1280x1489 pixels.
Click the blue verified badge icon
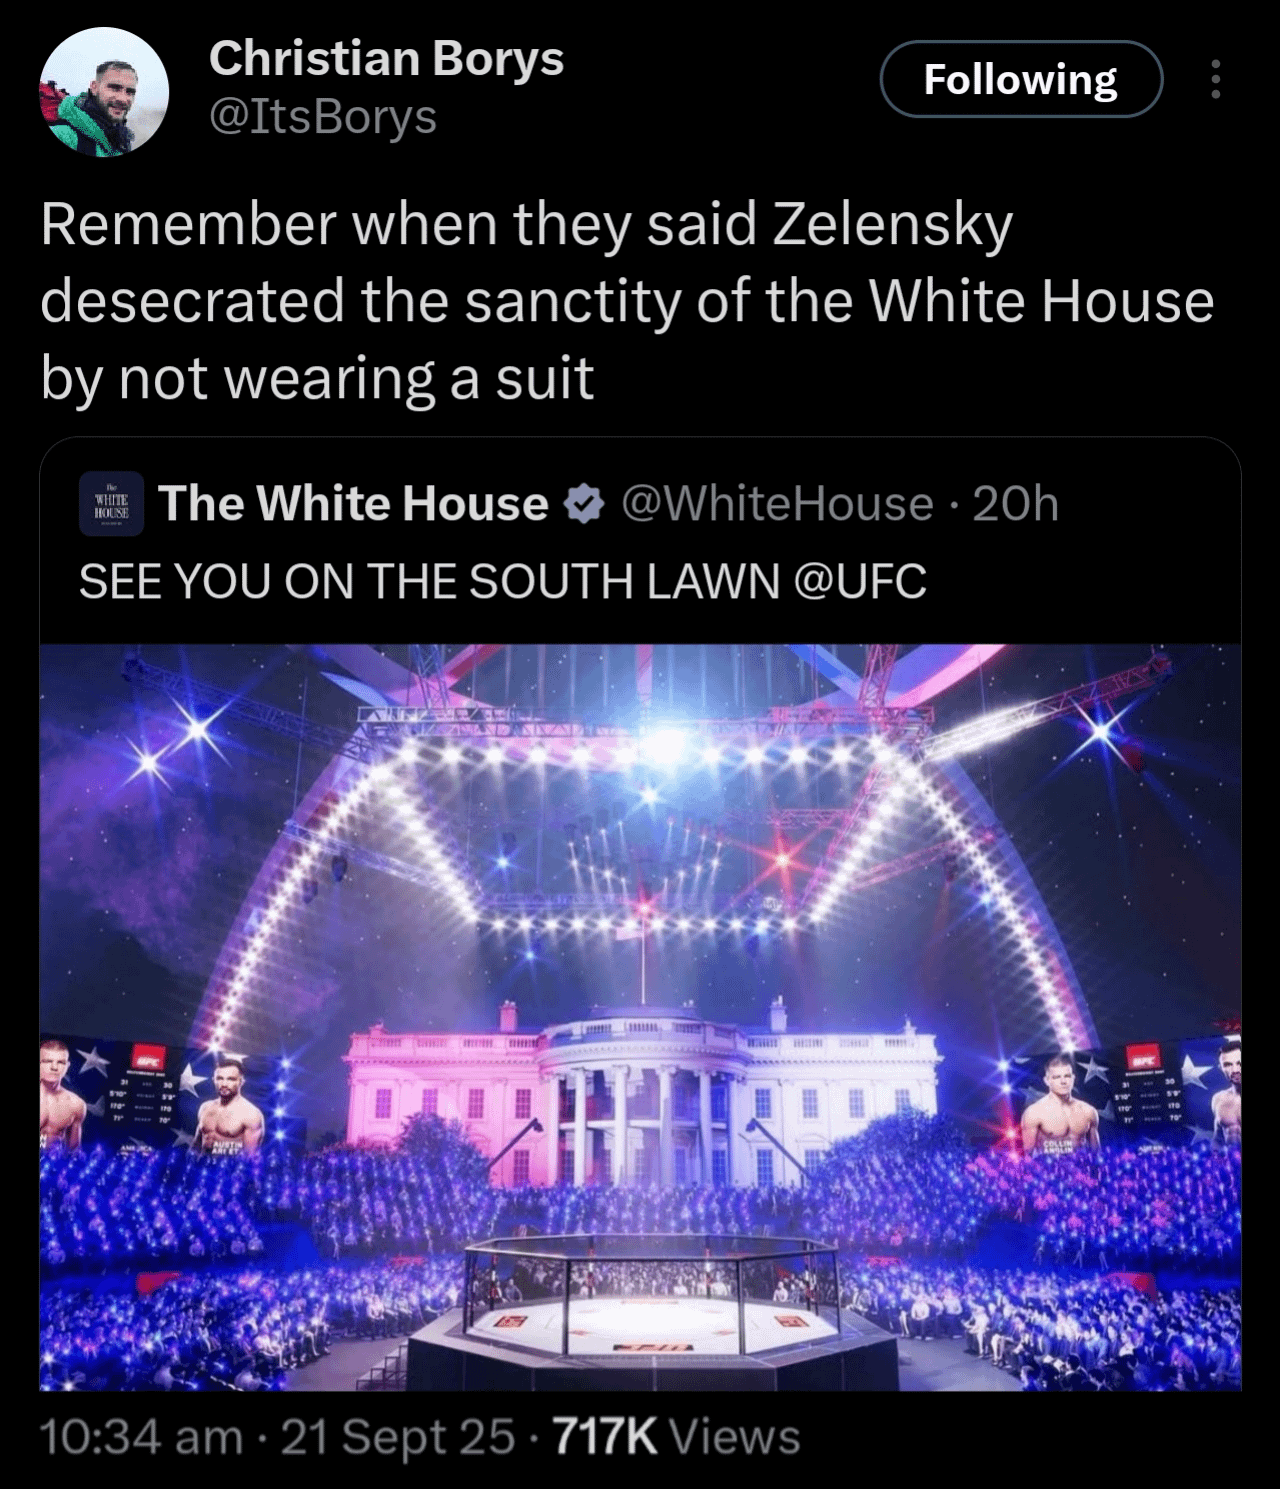(x=585, y=504)
